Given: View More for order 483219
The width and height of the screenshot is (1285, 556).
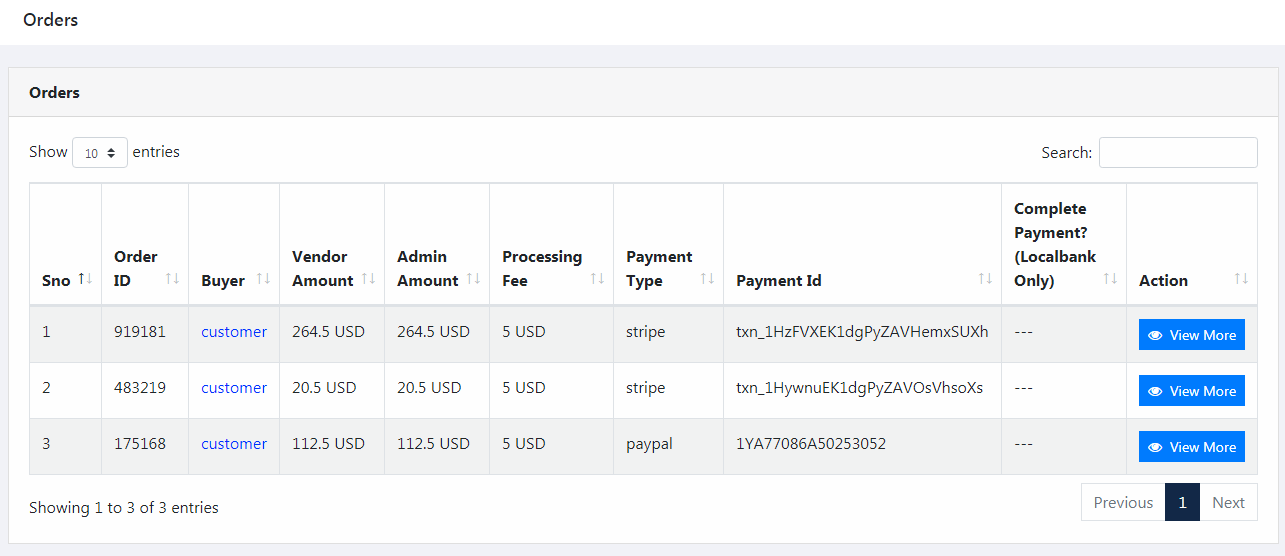Looking at the screenshot, I should [1191, 391].
